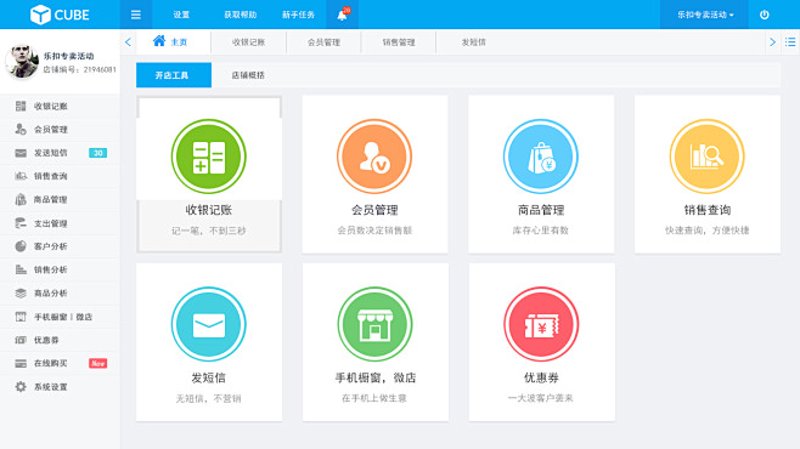Click 商品管理 card title

541,210
